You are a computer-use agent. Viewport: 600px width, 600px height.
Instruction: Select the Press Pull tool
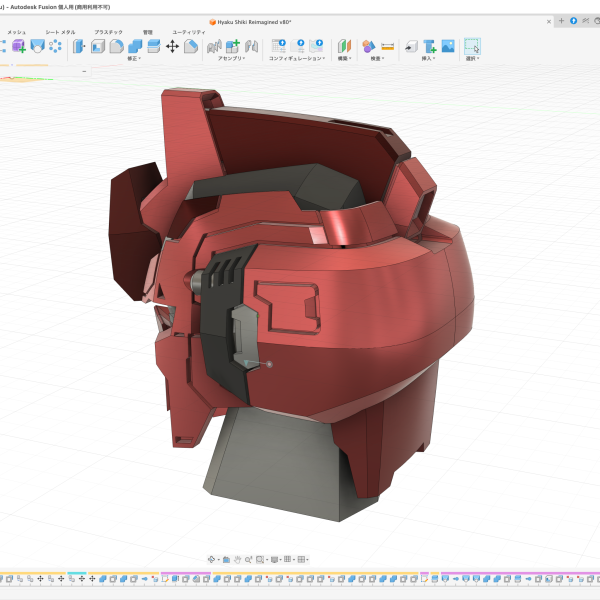tap(79, 47)
